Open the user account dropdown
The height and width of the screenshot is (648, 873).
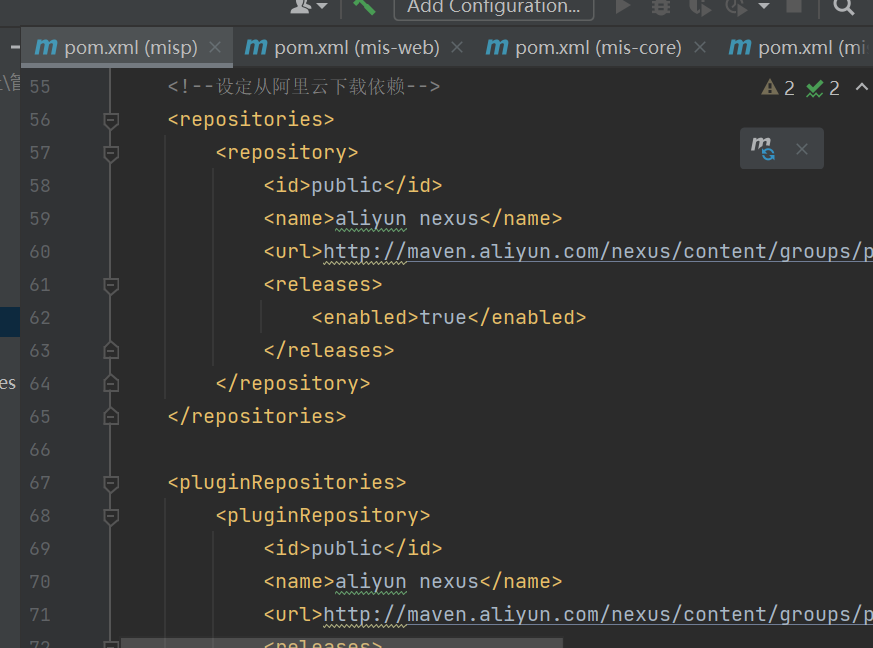click(x=308, y=7)
